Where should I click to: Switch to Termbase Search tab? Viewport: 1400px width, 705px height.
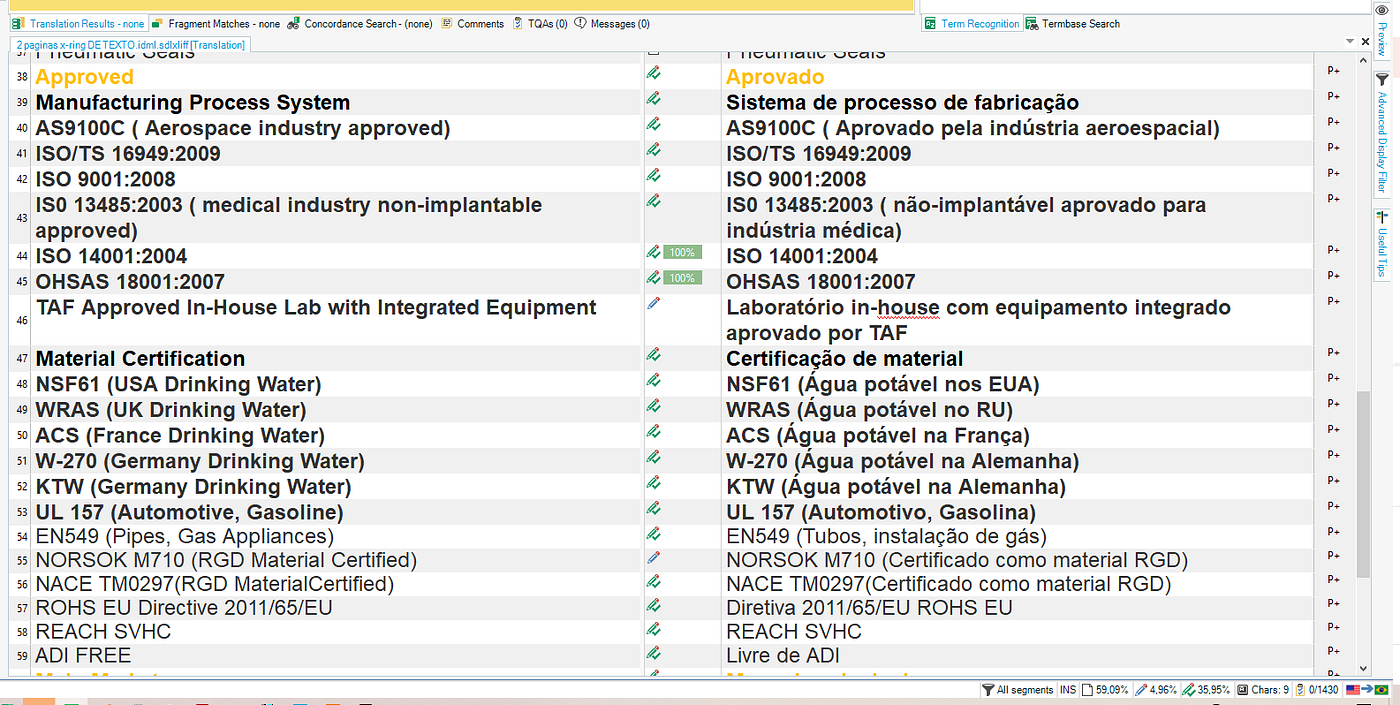point(1073,24)
